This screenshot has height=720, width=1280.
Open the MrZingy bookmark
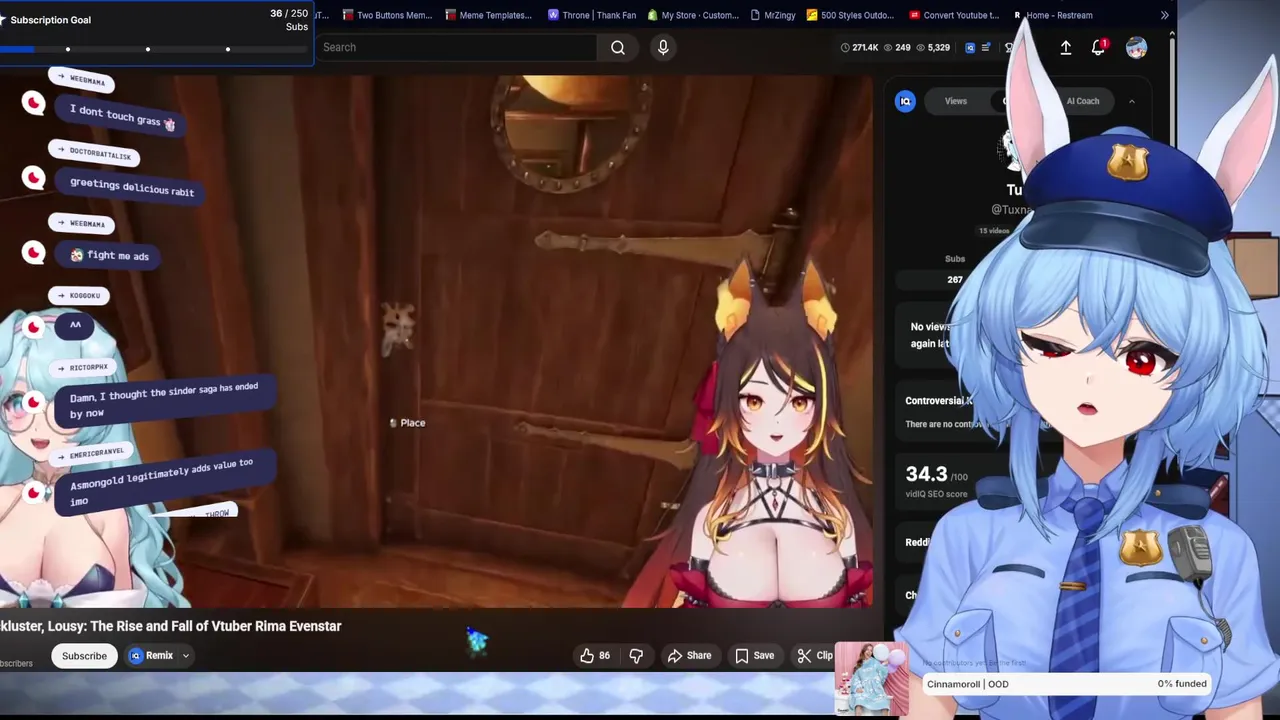coord(772,15)
